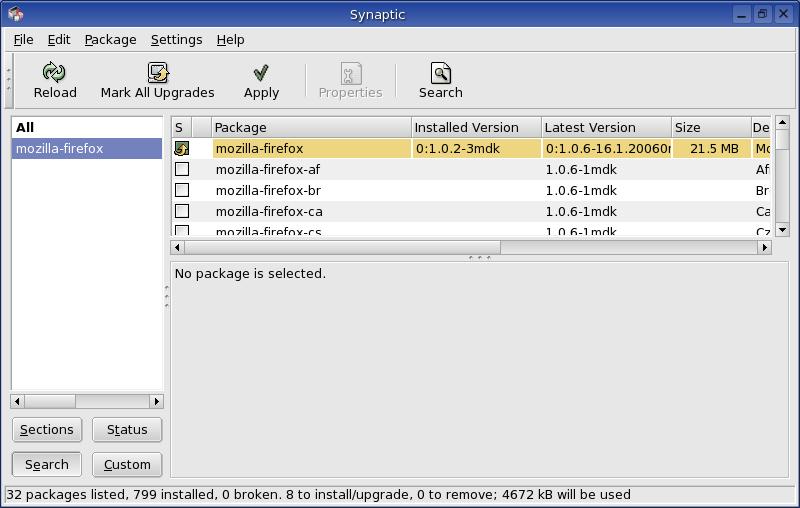Click the greyed Properties toolbar icon
The height and width of the screenshot is (508, 800).
(351, 74)
